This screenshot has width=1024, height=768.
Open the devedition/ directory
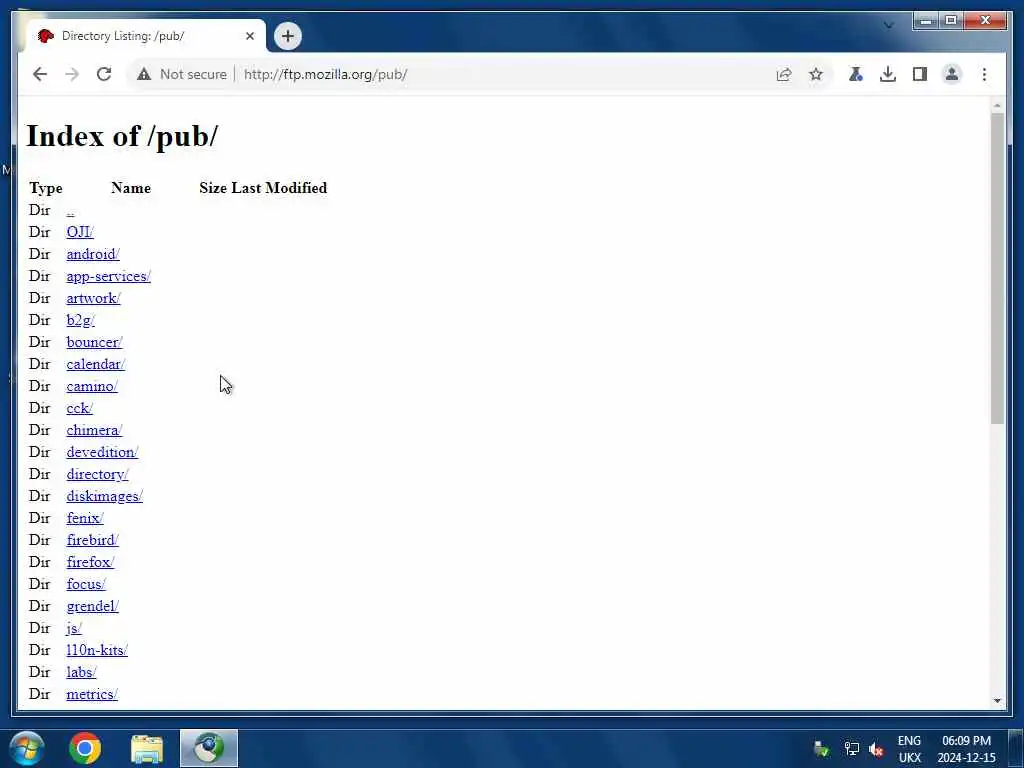102,453
